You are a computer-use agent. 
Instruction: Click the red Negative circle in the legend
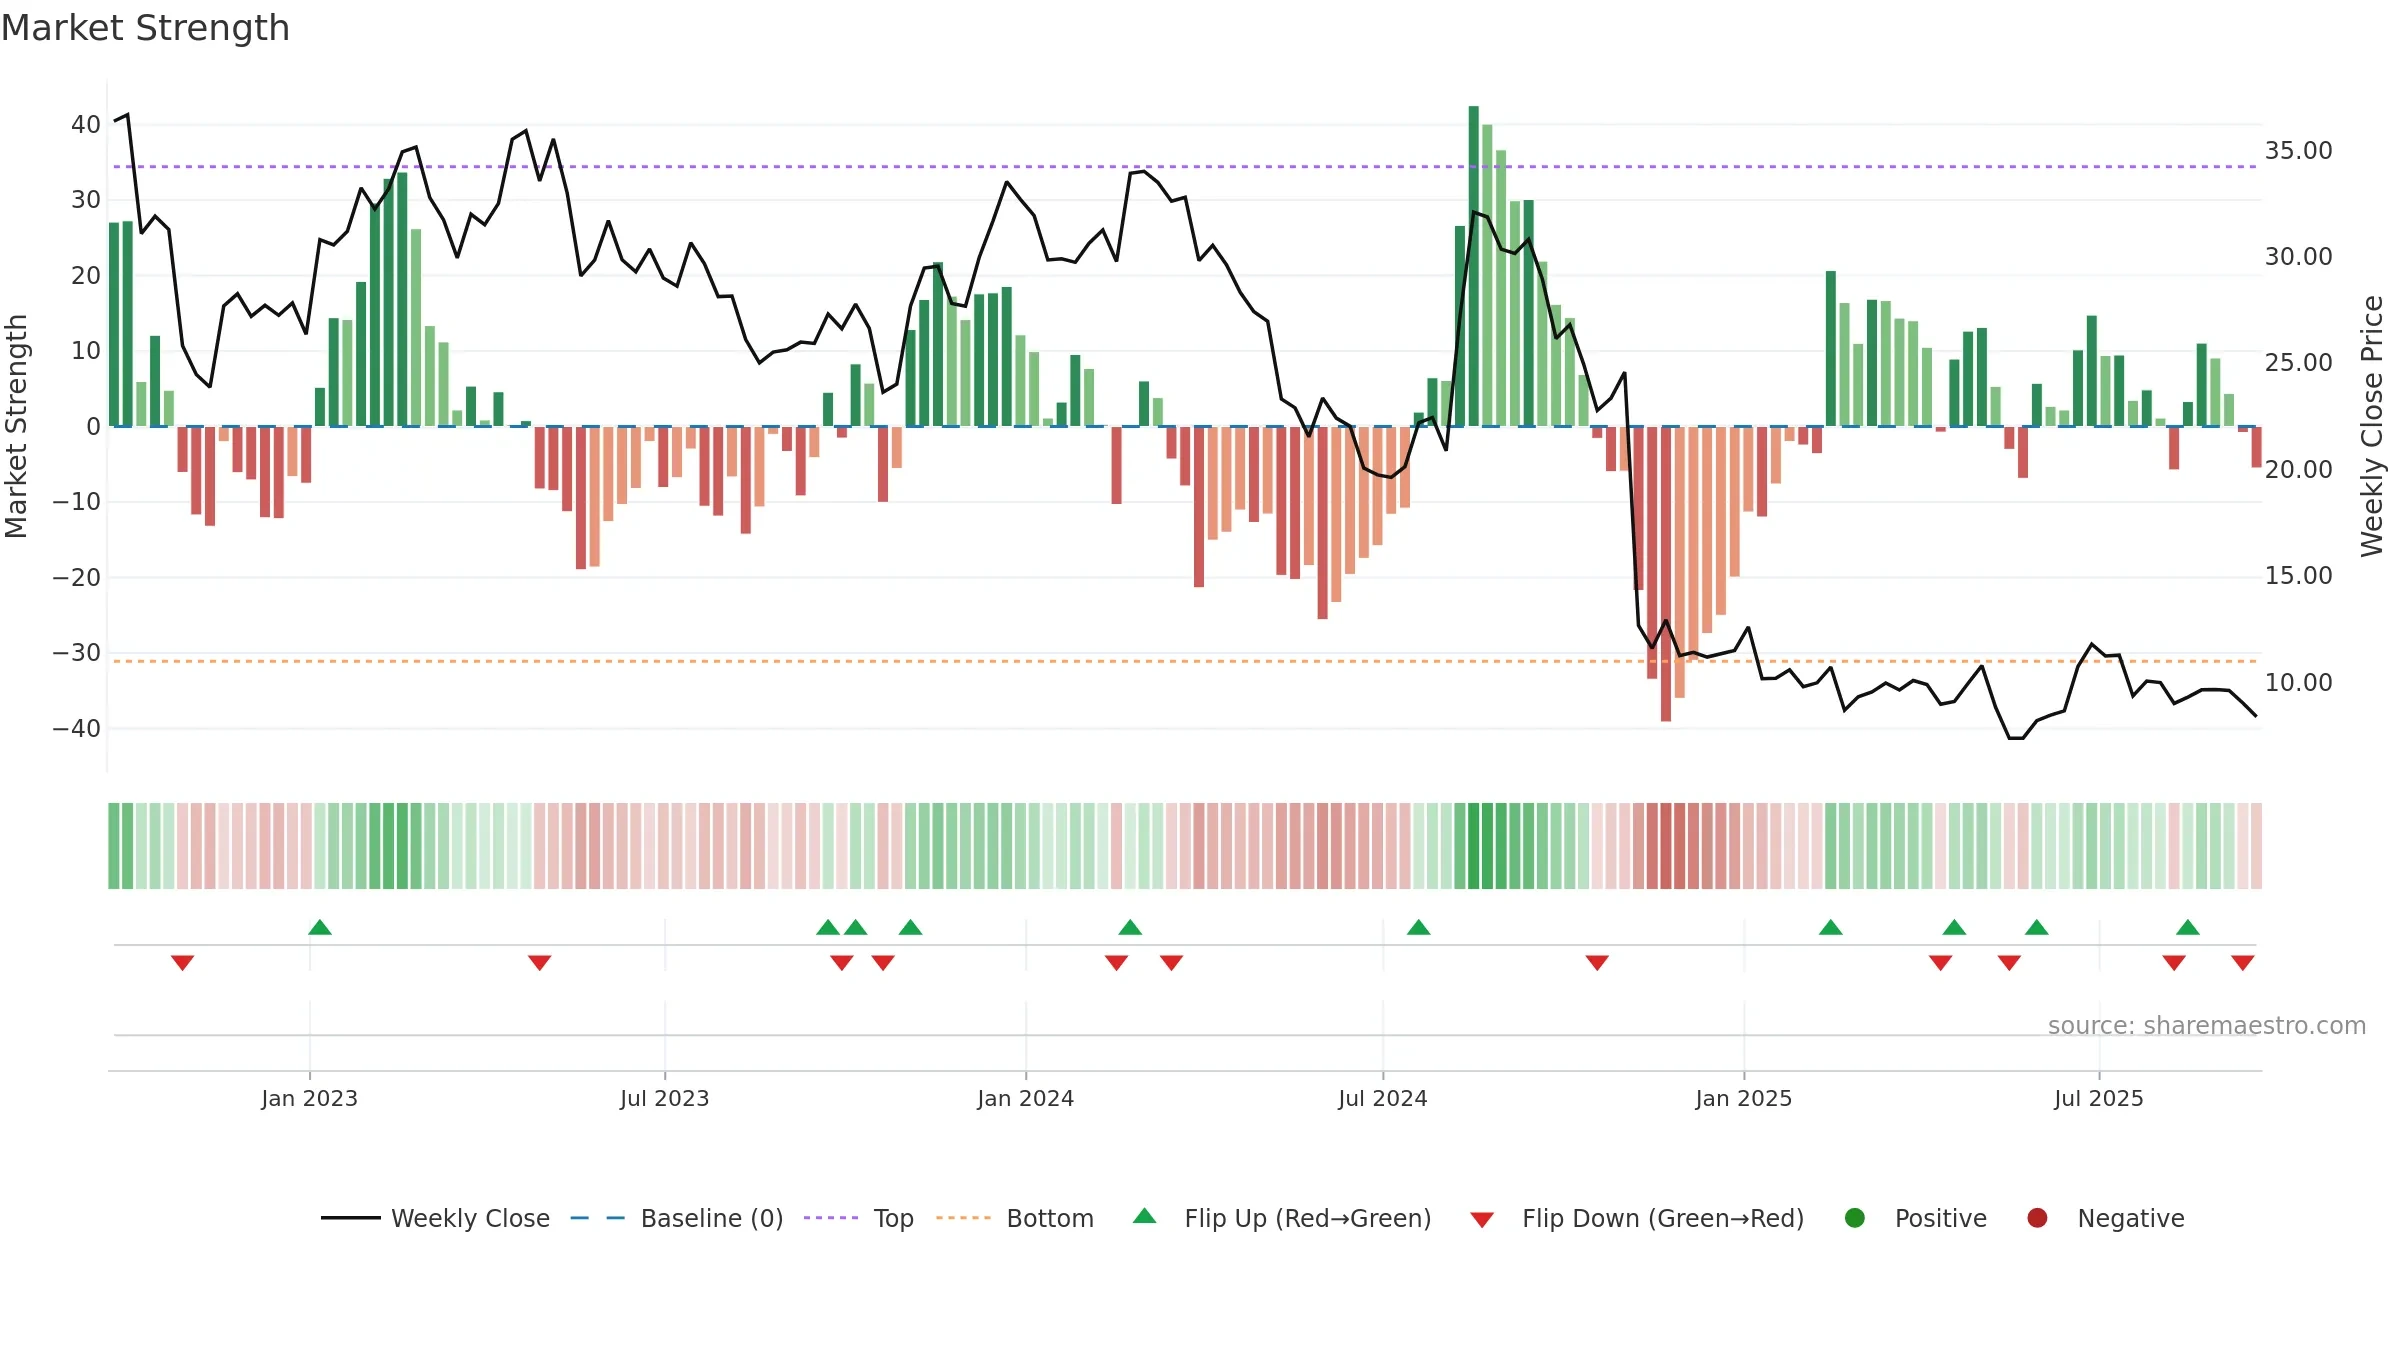2036,1218
